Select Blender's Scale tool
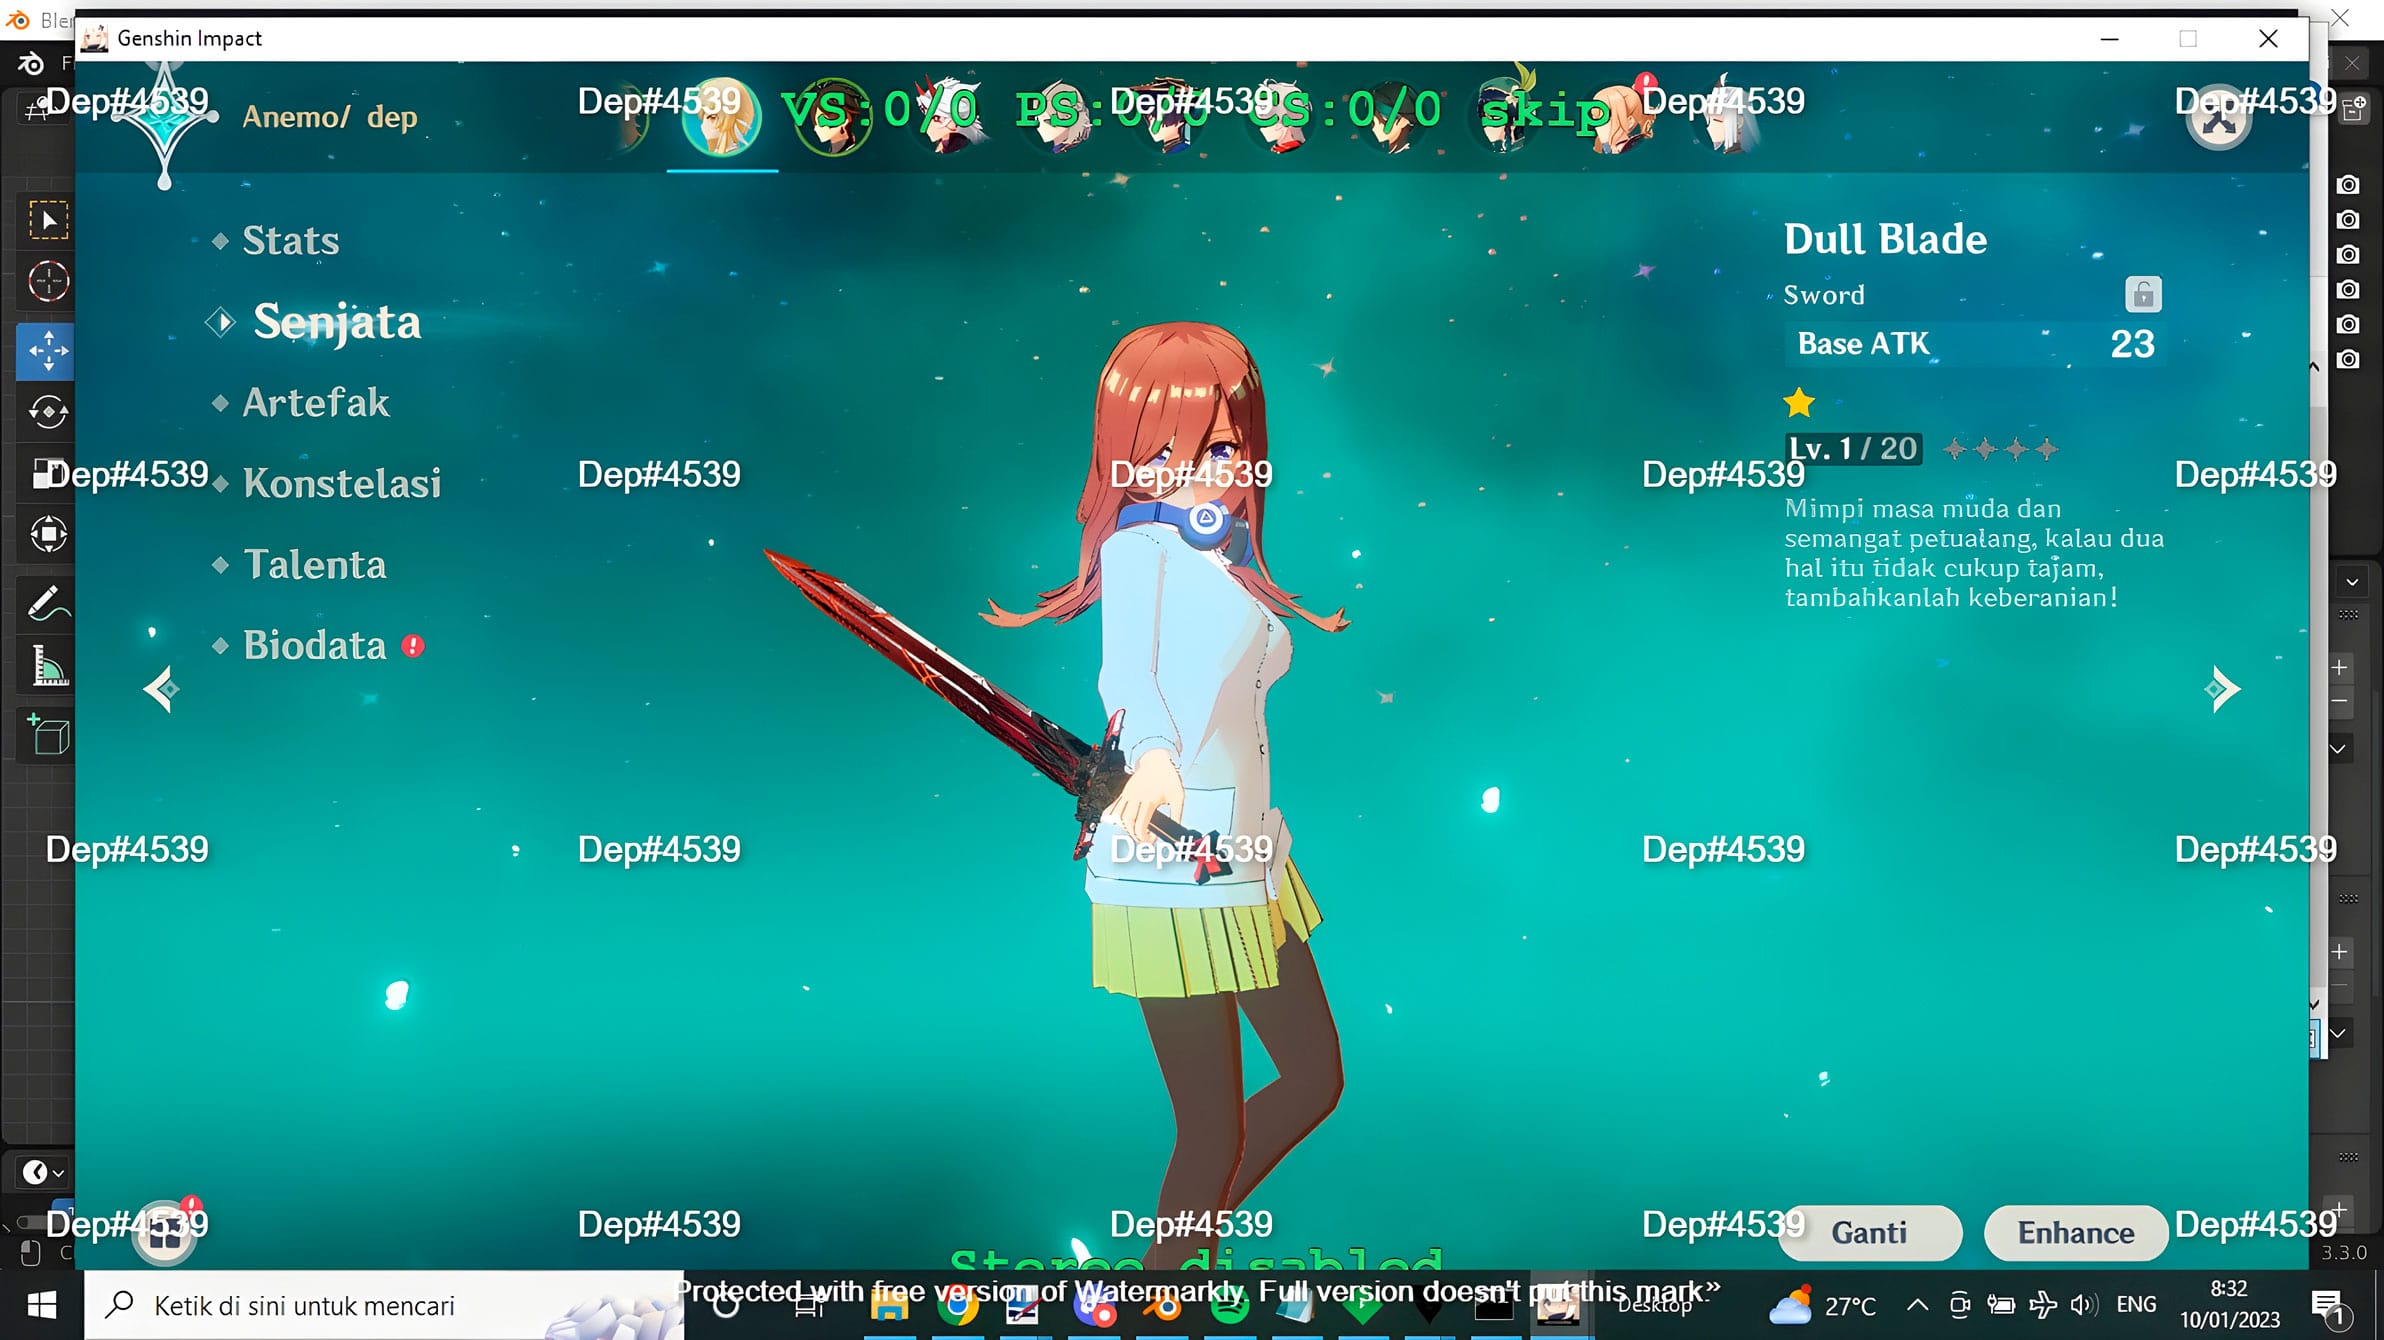 (x=48, y=473)
